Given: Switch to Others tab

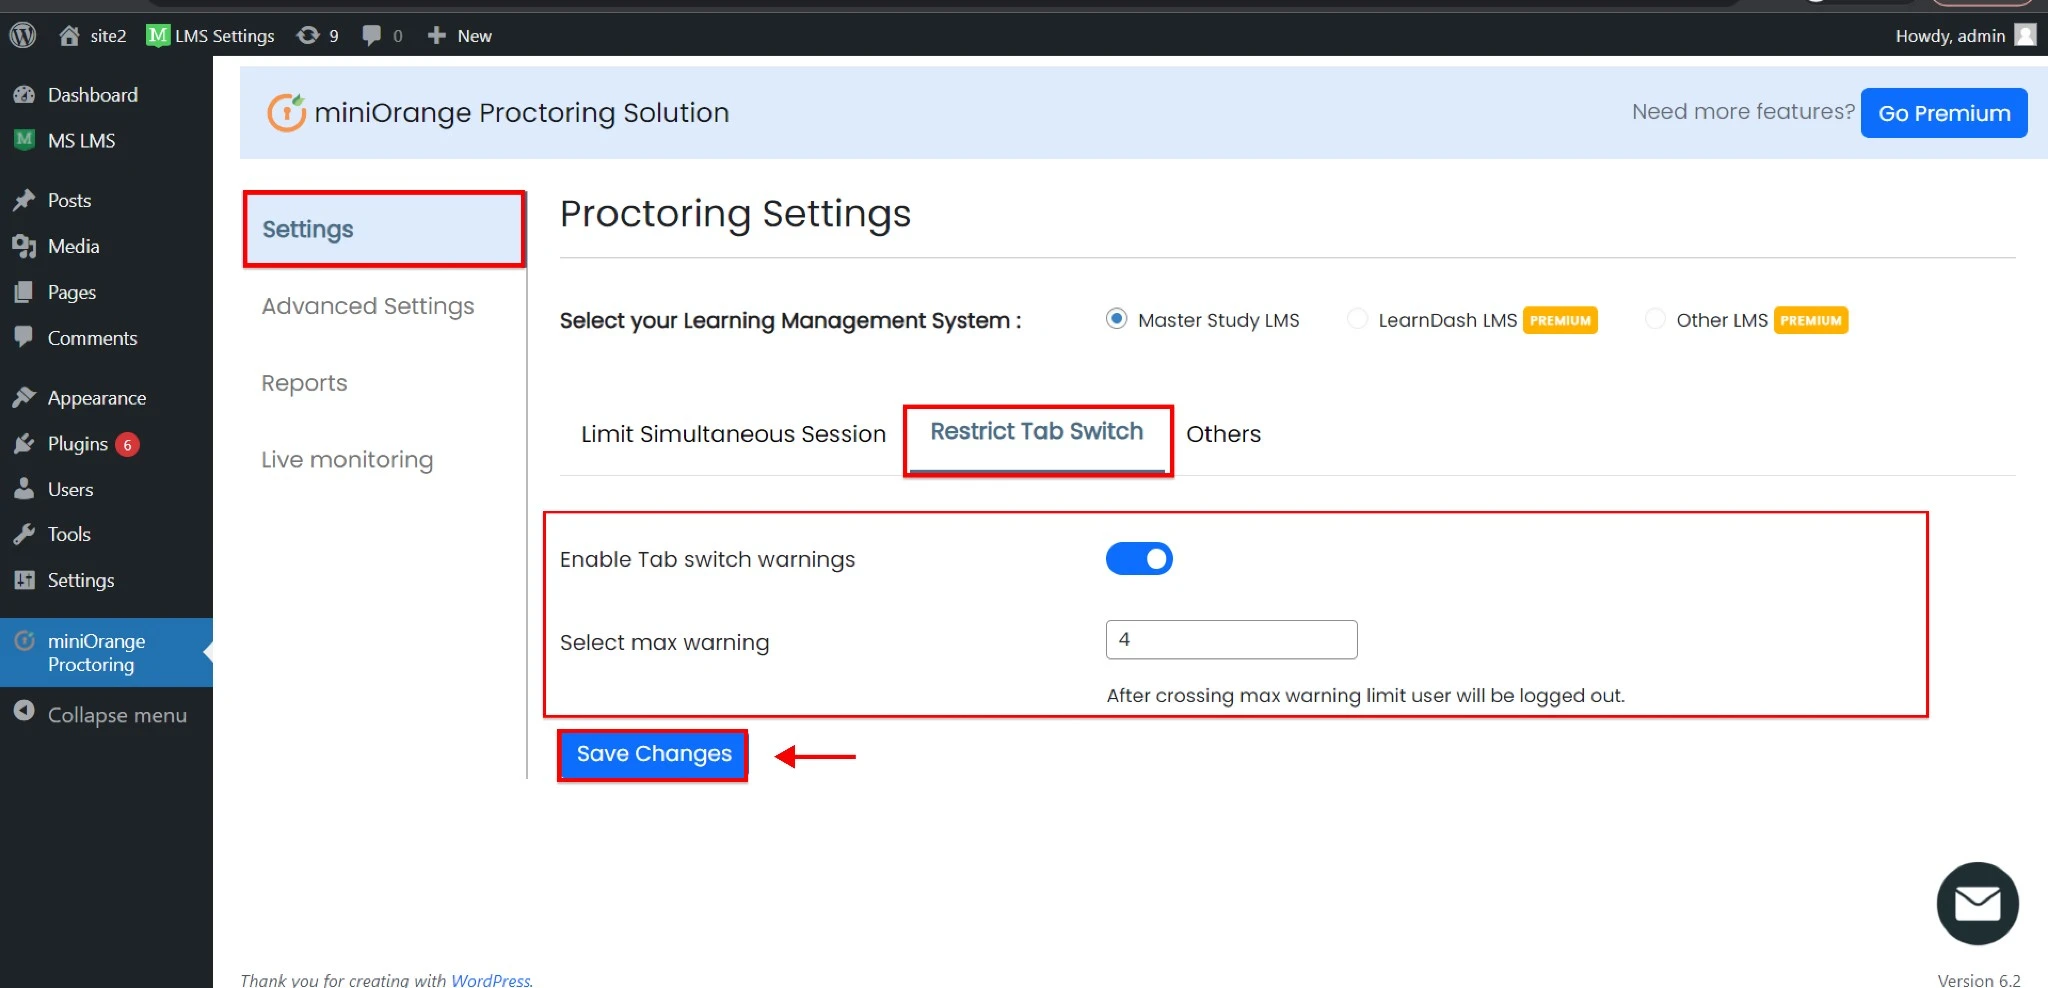Looking at the screenshot, I should [1223, 434].
